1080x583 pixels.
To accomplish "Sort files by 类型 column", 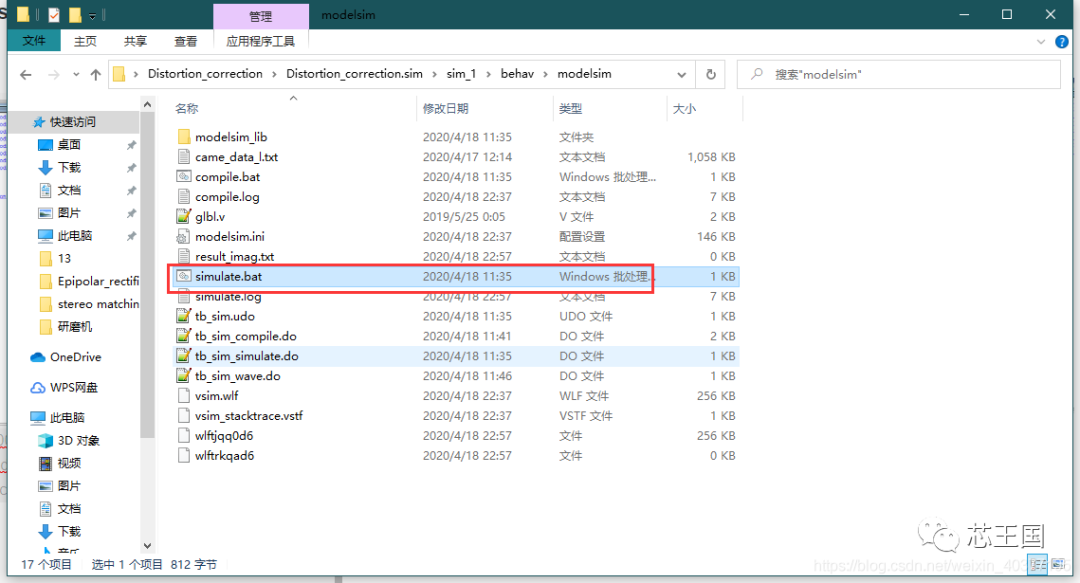I will (570, 108).
